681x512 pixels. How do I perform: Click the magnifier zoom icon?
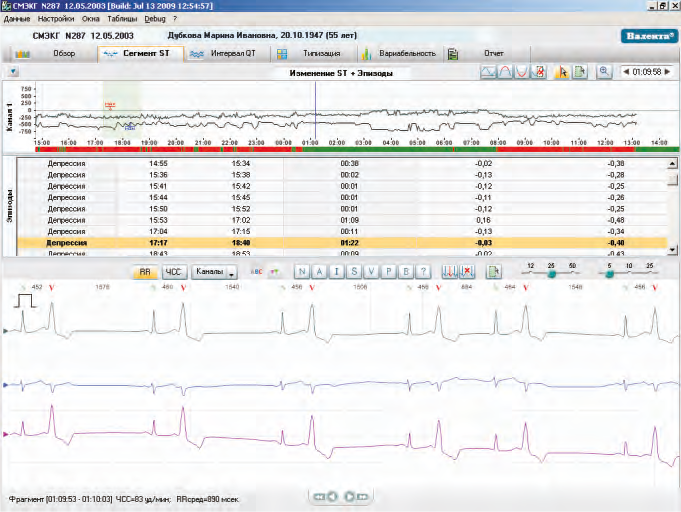coord(605,73)
